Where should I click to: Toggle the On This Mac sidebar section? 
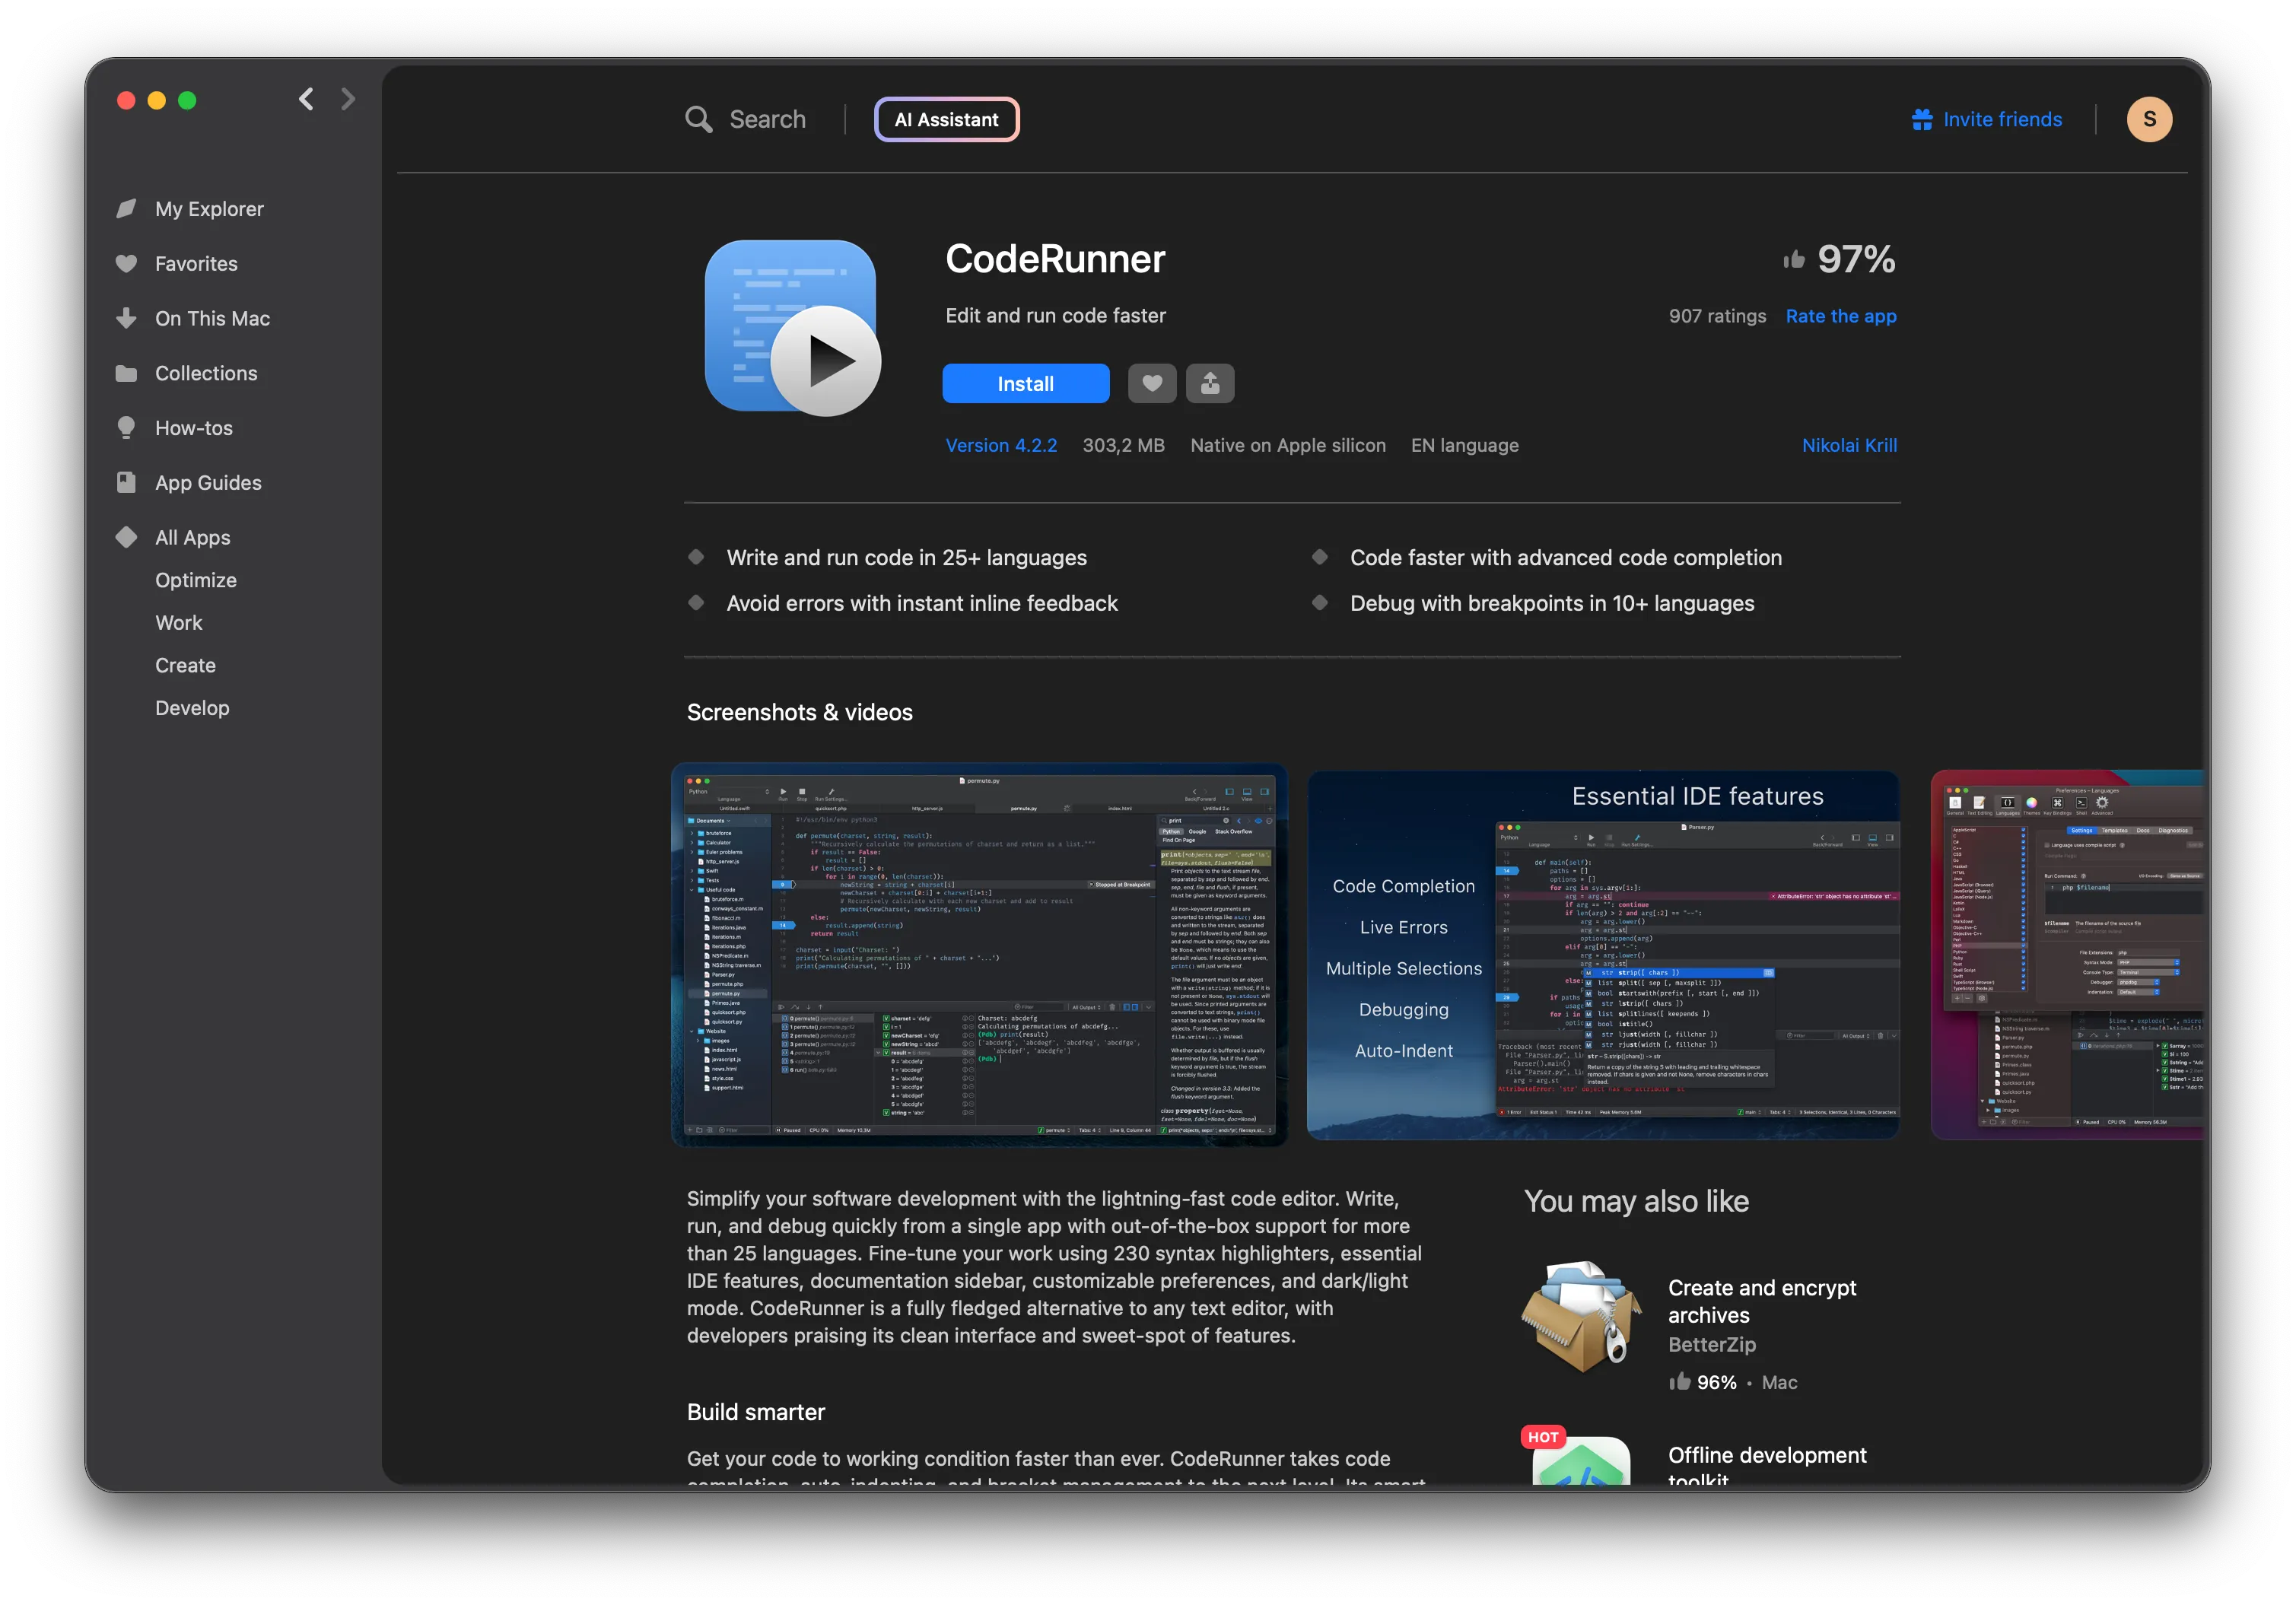click(213, 317)
